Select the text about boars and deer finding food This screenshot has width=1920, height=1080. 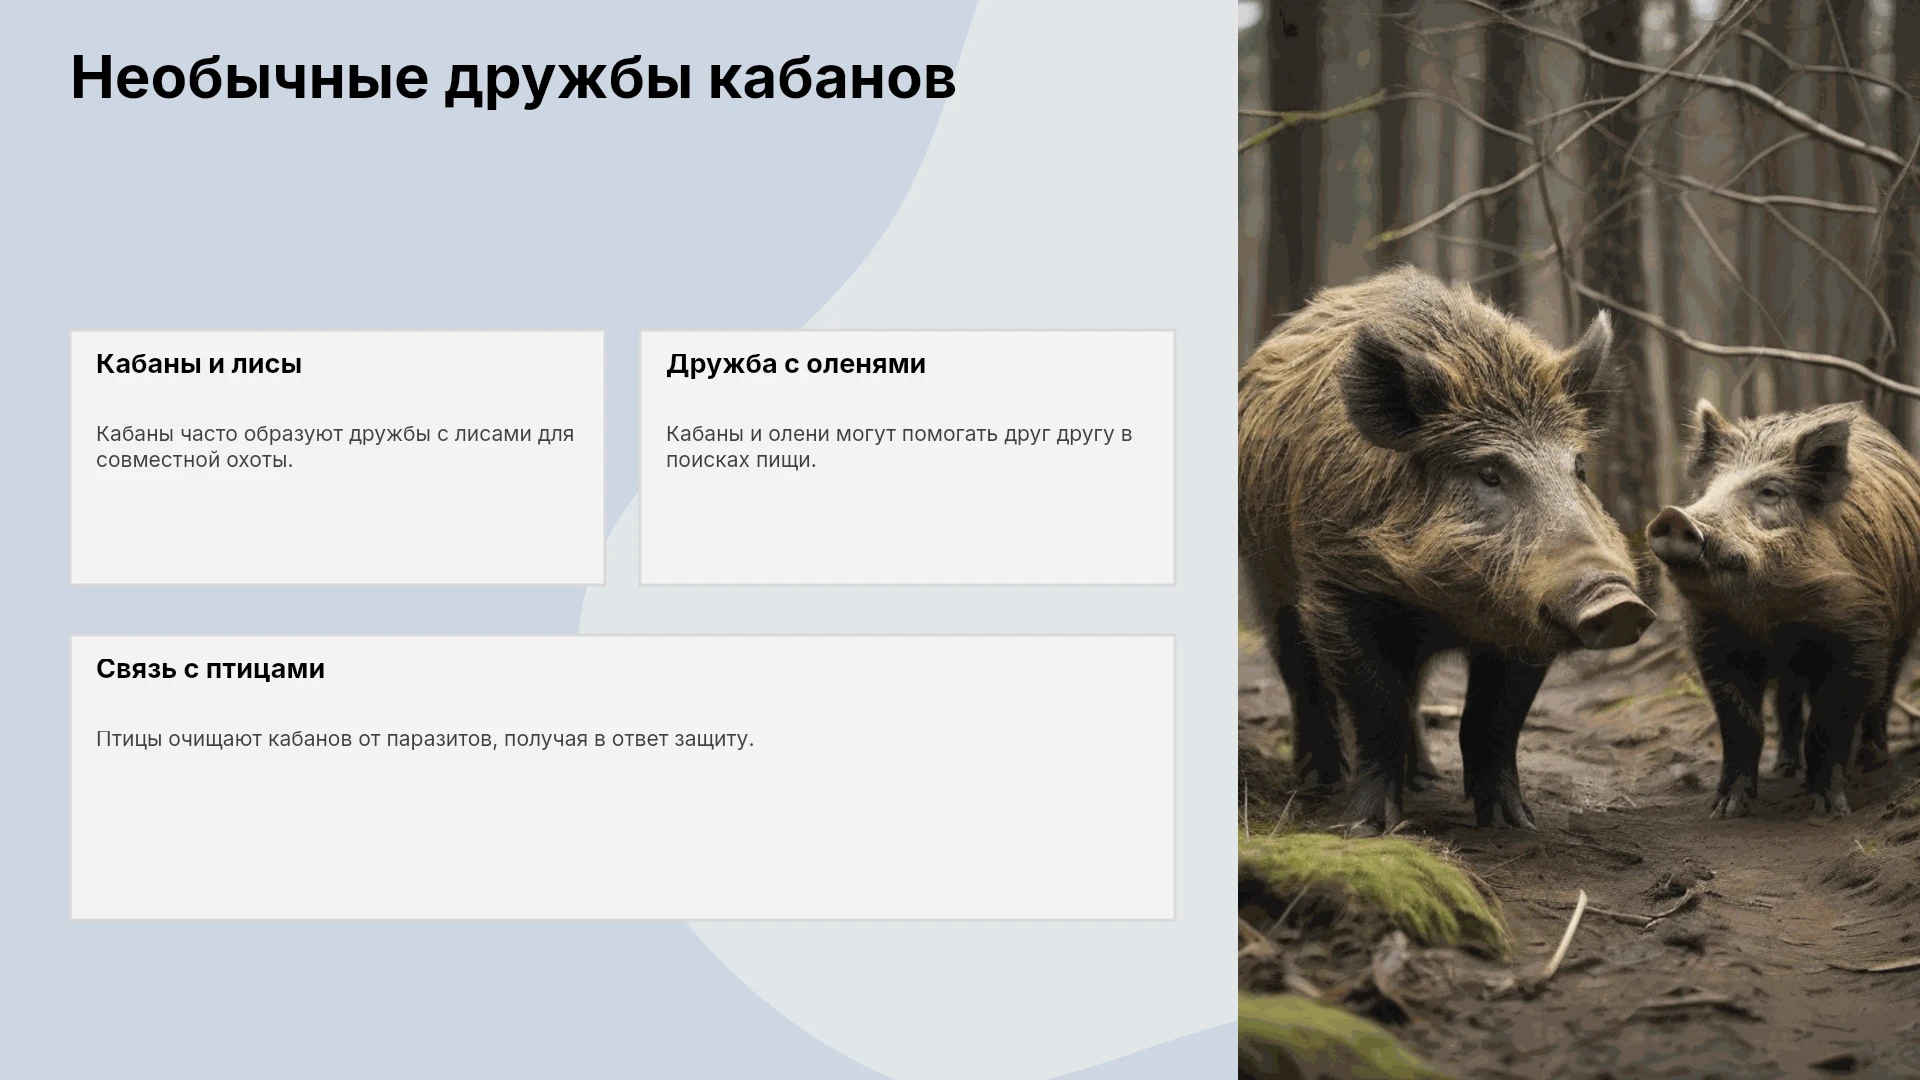pyautogui.click(x=899, y=447)
